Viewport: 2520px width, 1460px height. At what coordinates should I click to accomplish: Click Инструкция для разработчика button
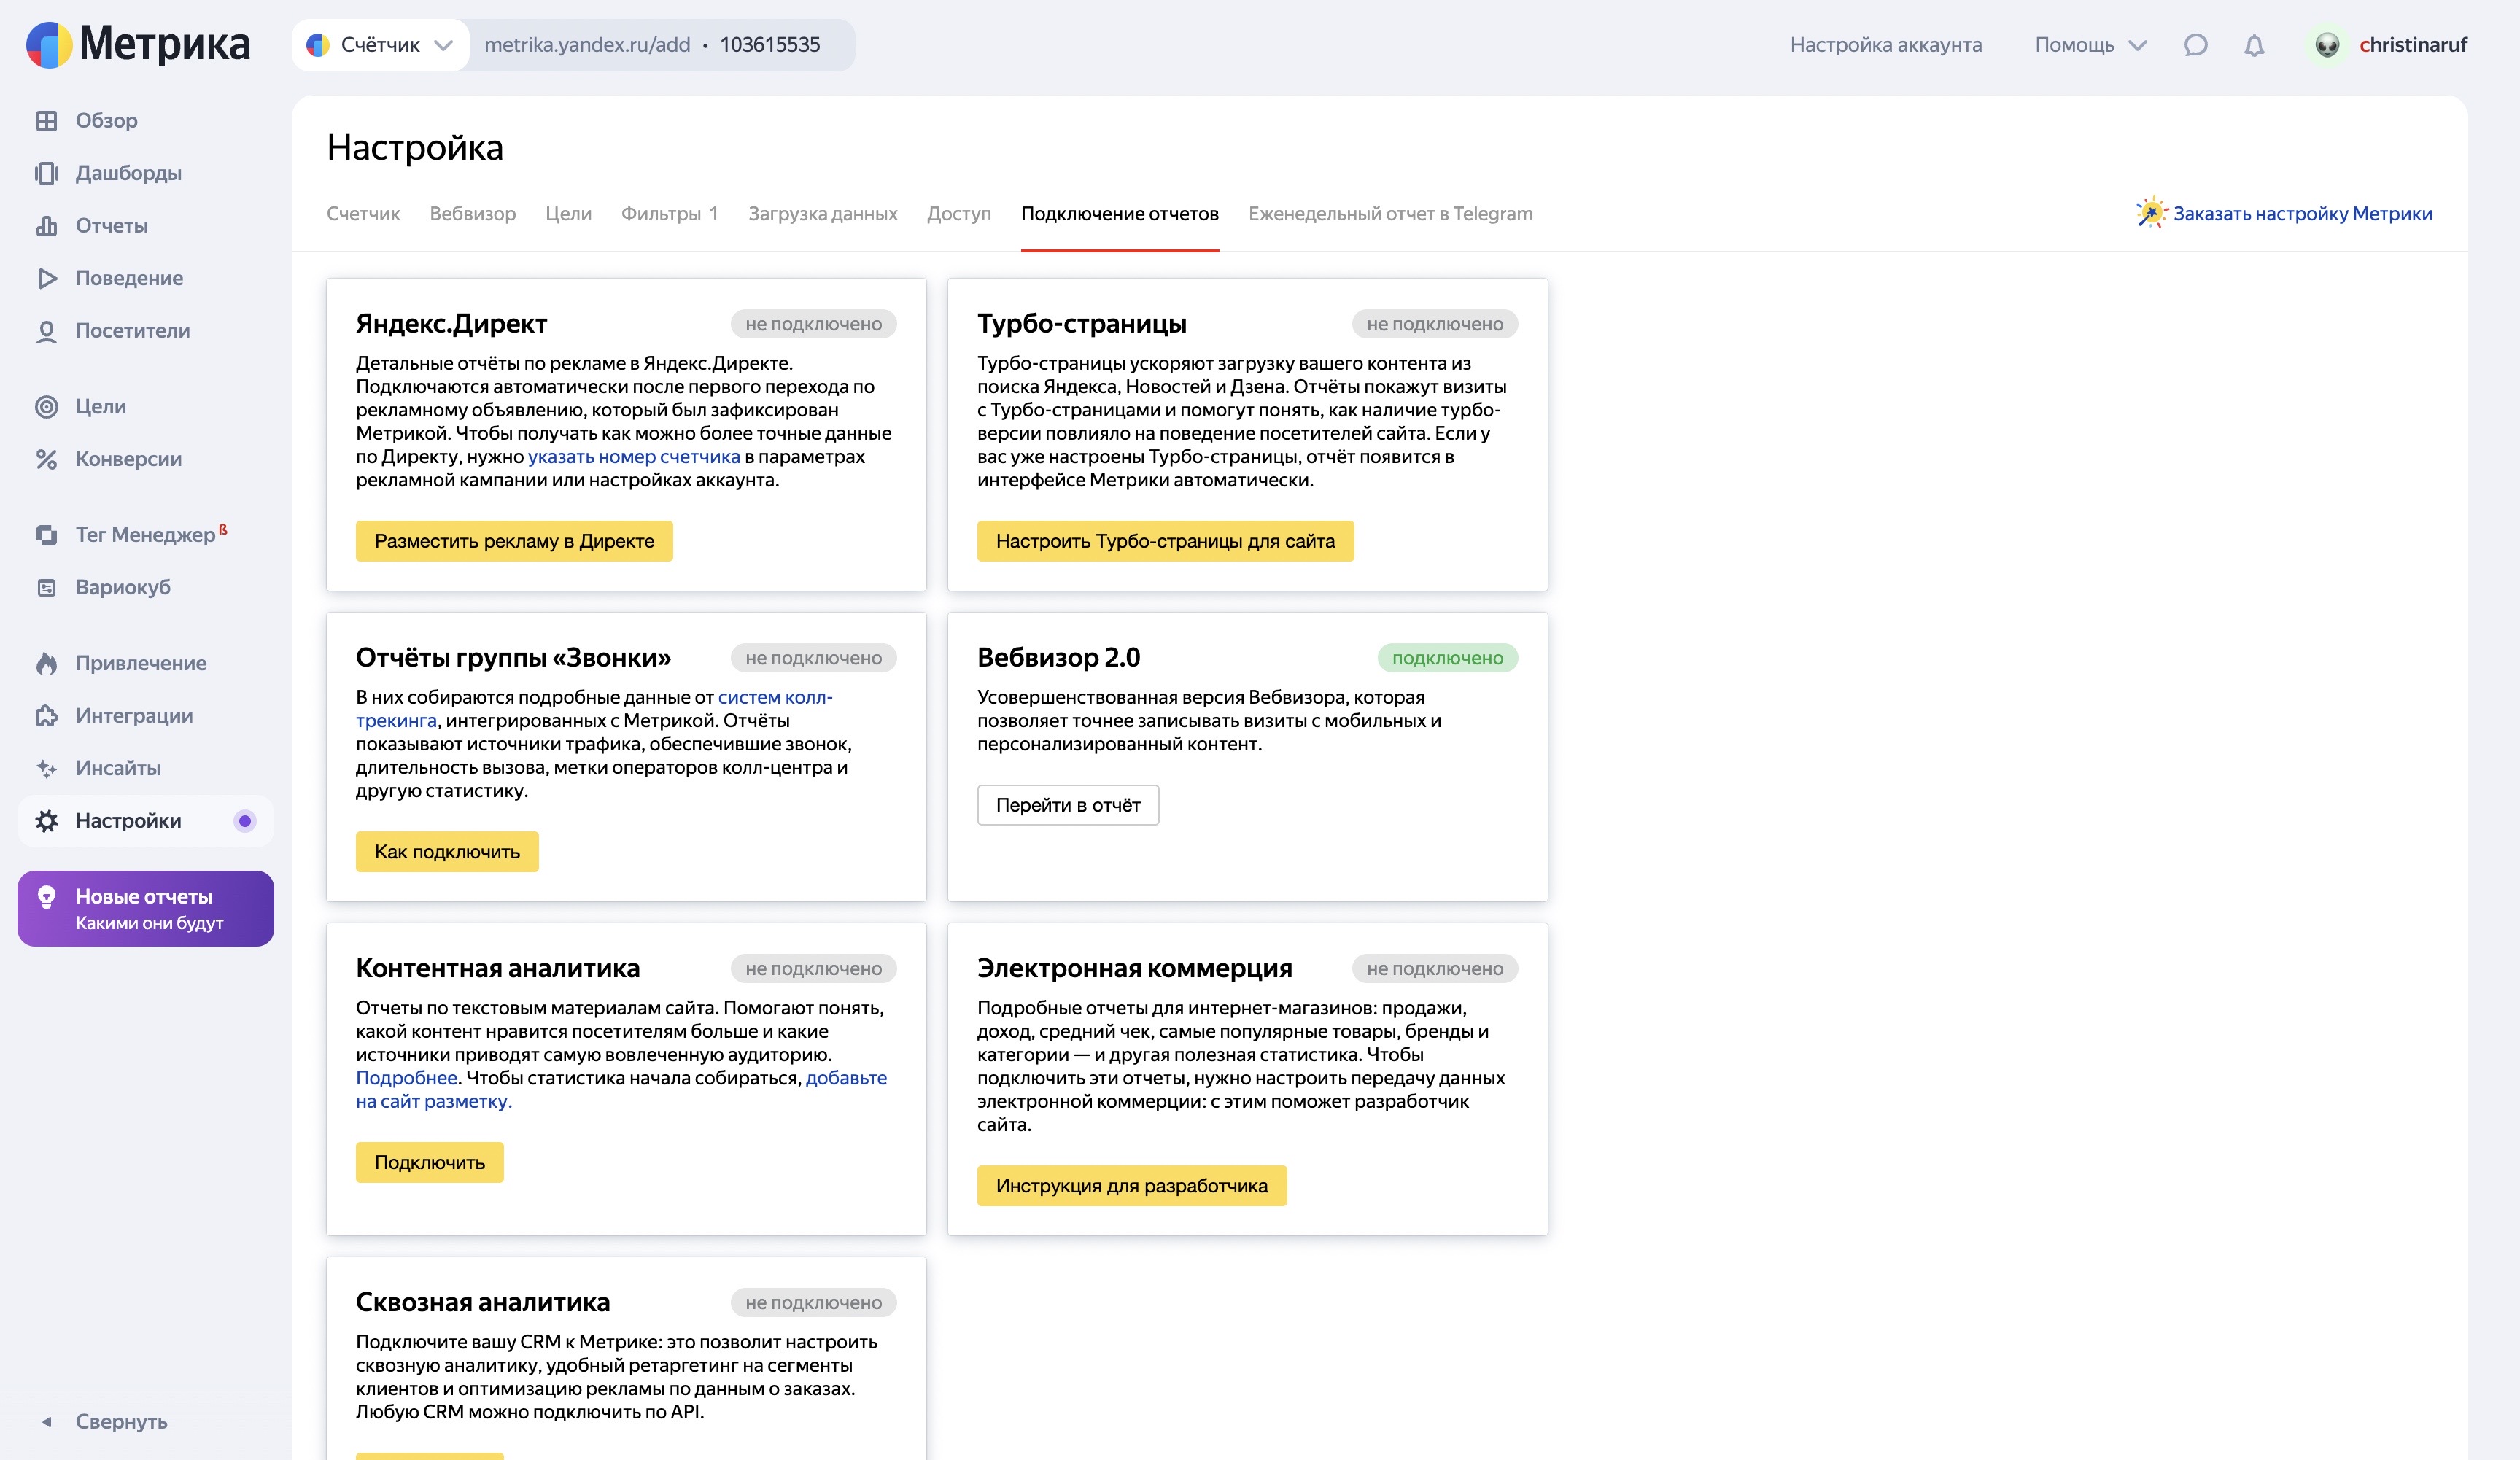1131,1186
